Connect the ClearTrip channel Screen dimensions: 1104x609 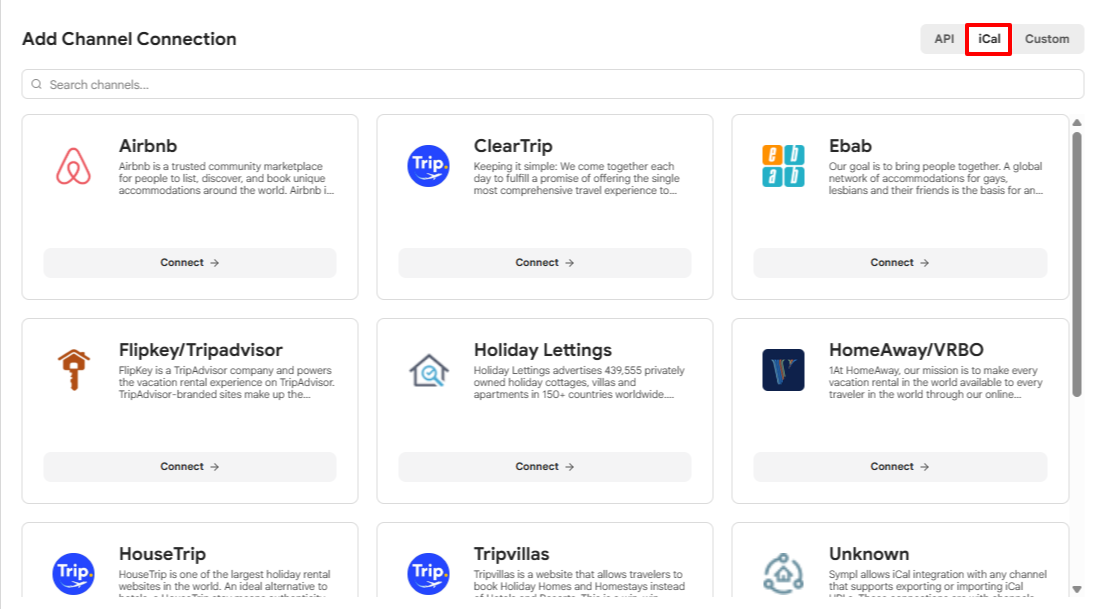coord(545,263)
